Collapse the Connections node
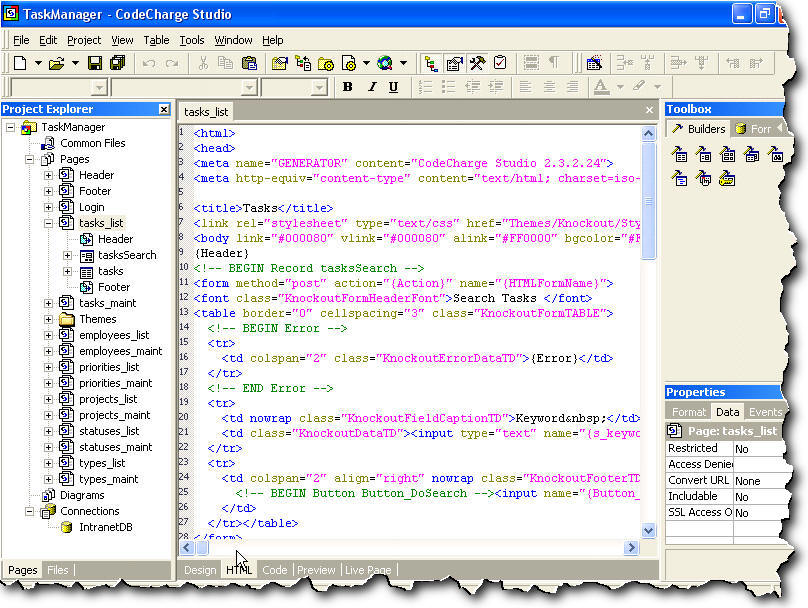This screenshot has height=608, width=808. 30,511
